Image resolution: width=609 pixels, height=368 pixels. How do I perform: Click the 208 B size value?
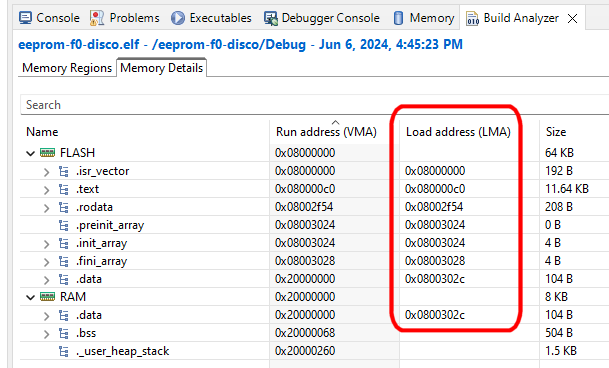[559, 207]
